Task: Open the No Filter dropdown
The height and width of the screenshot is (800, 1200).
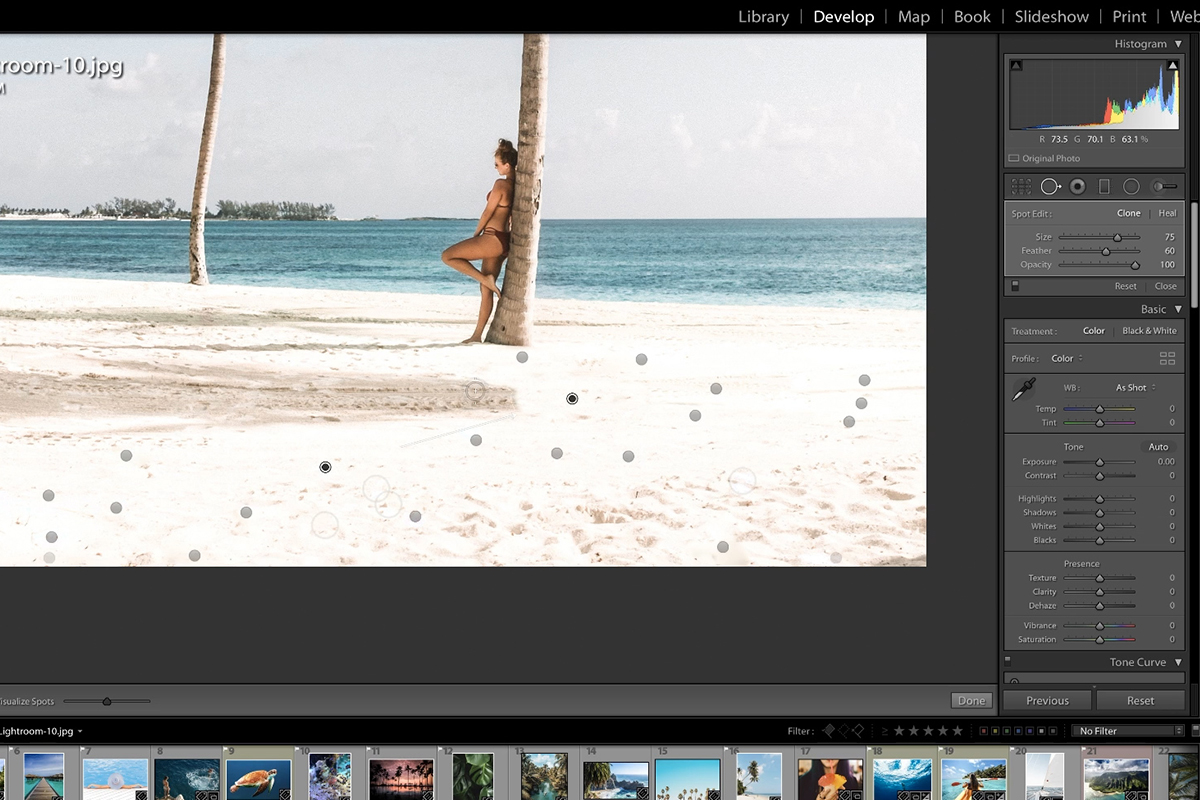Action: pyautogui.click(x=1128, y=730)
